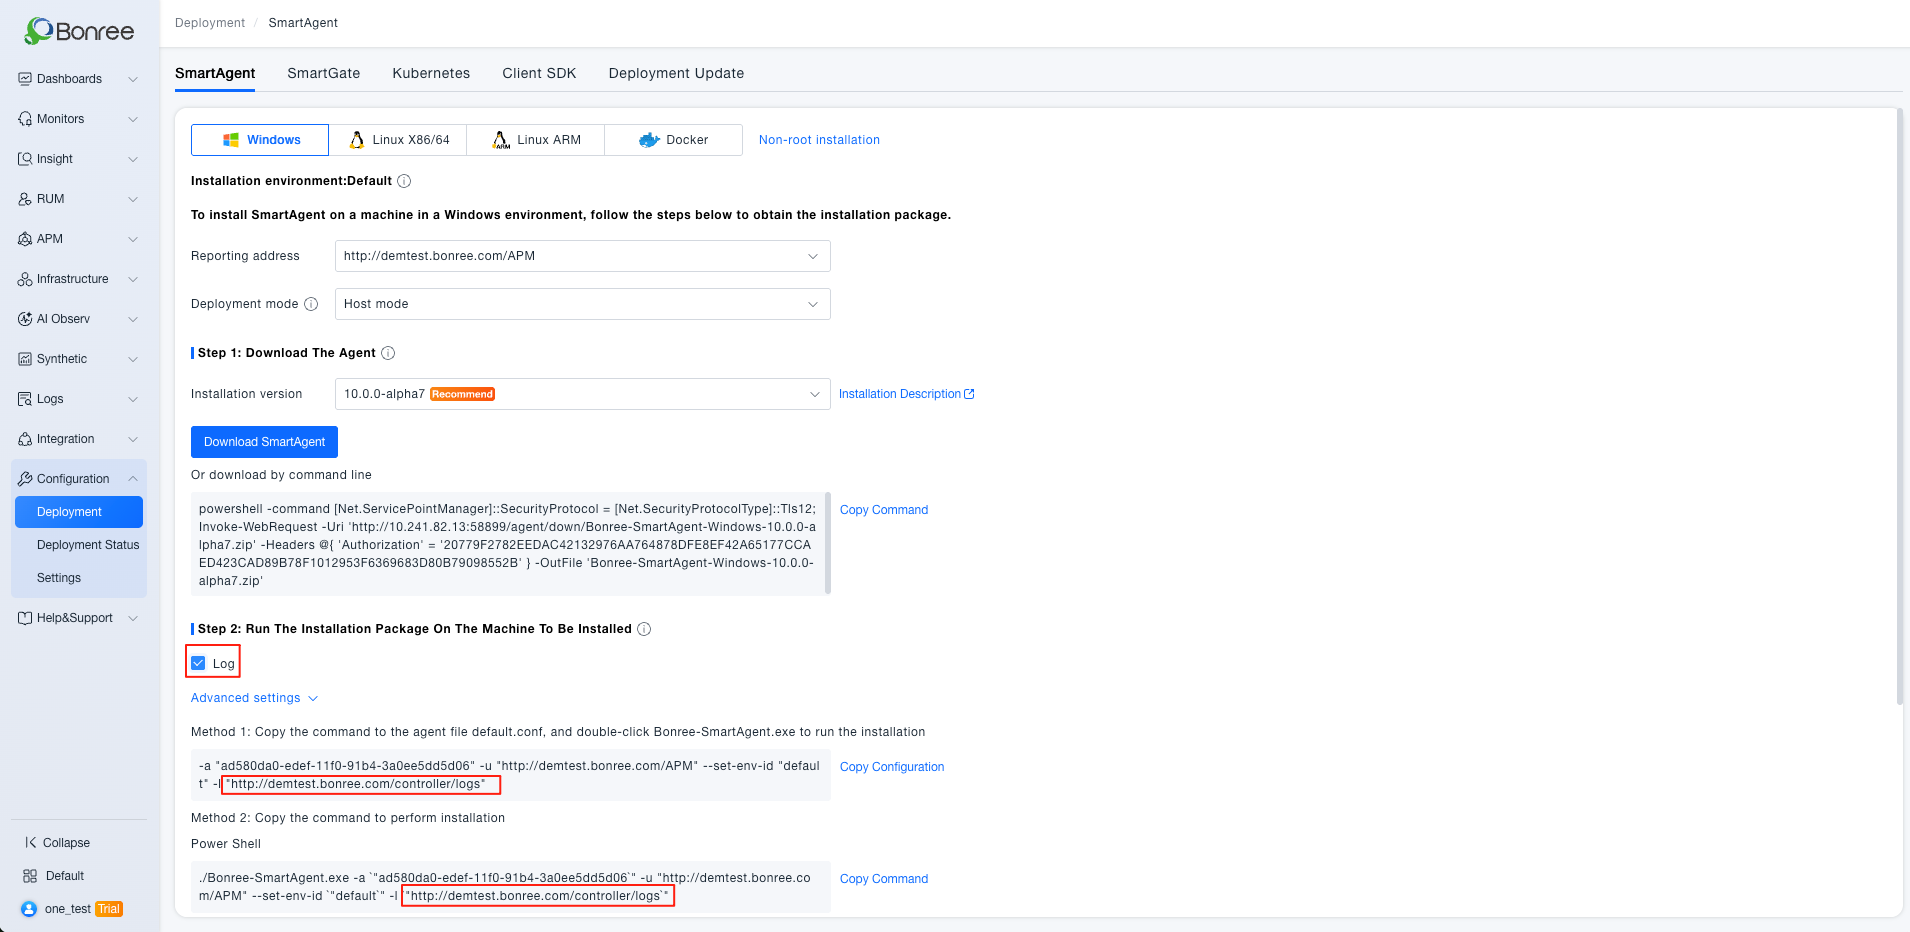
Task: Click the Integration sidebar icon
Action: point(25,439)
